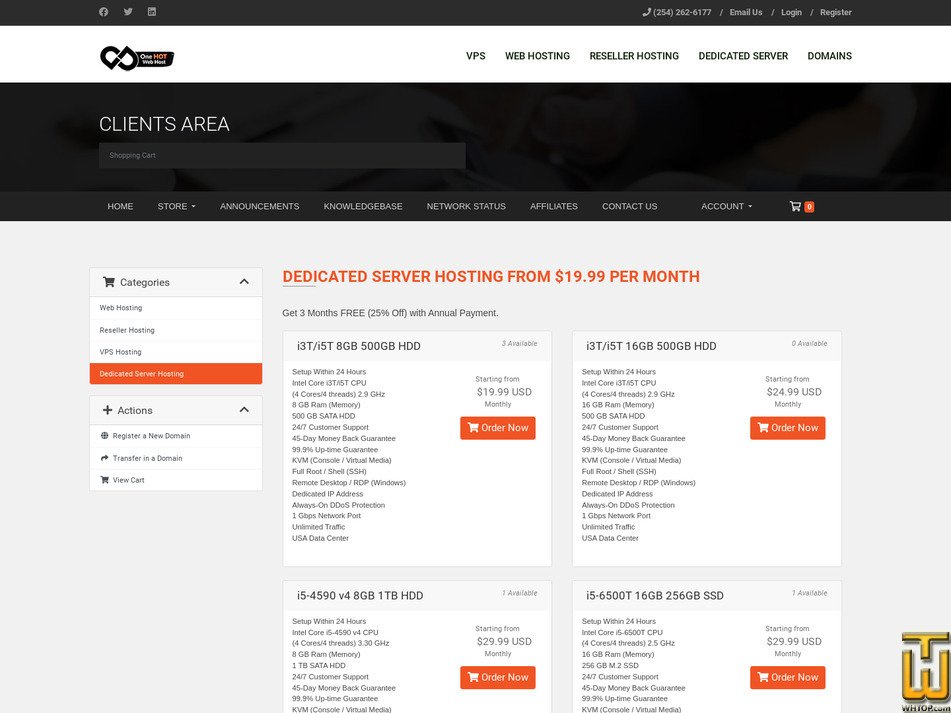This screenshot has width=951, height=713.
Task: Click the Email Us link
Action: pos(745,12)
